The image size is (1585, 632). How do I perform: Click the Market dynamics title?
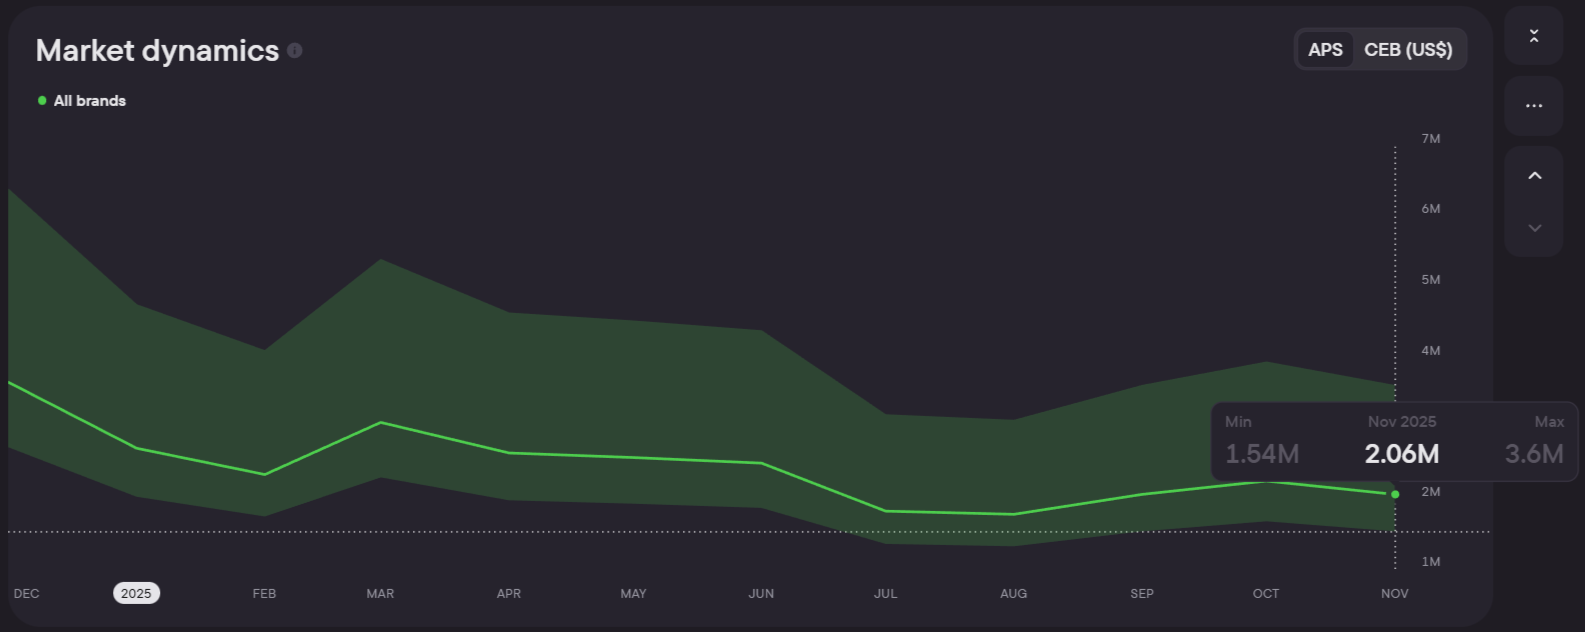coord(157,51)
